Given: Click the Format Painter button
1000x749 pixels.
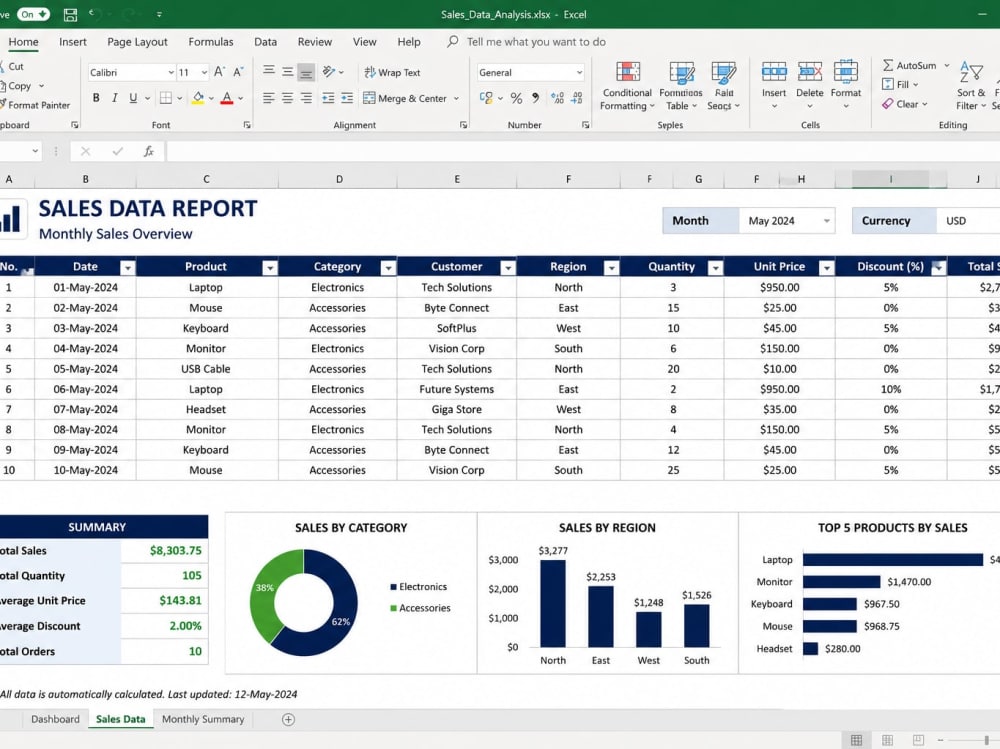Looking at the screenshot, I should (x=35, y=105).
